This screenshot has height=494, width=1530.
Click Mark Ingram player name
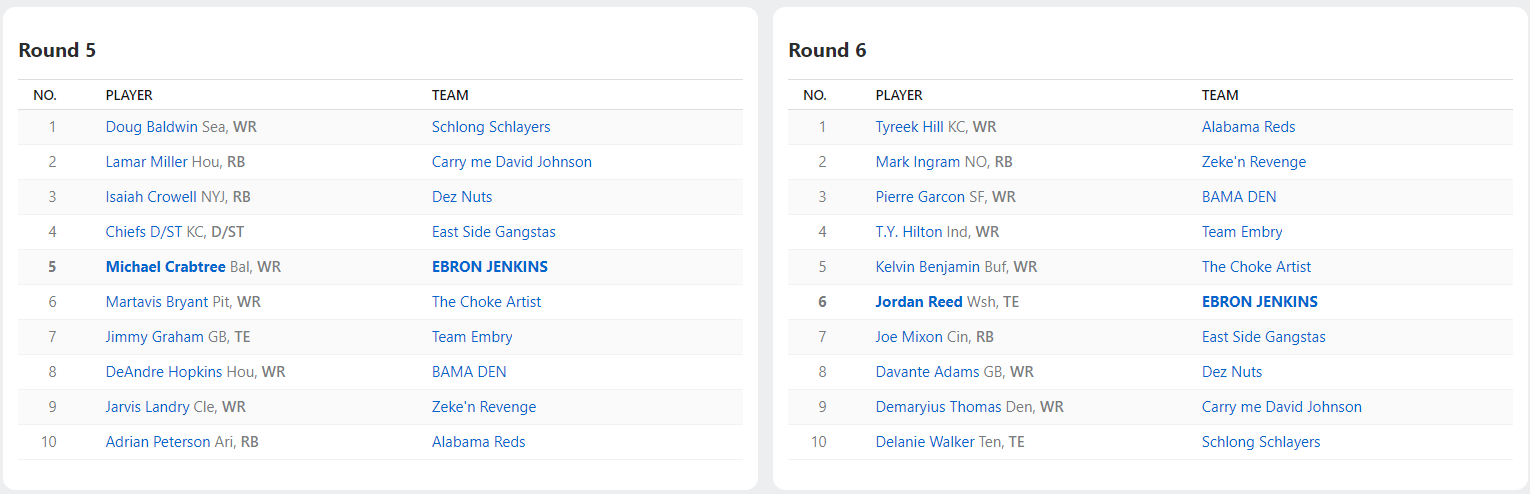917,162
